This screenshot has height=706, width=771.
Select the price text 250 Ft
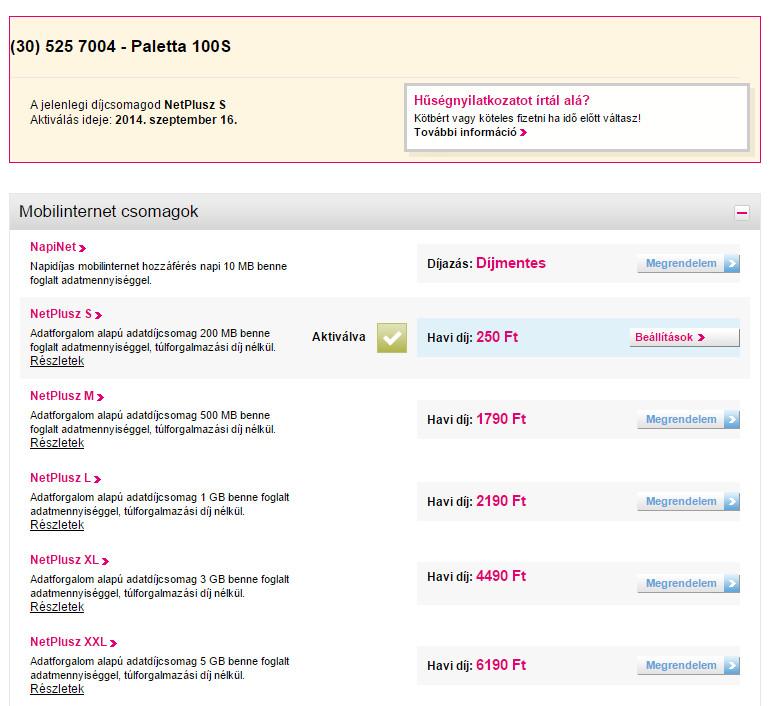click(x=497, y=337)
